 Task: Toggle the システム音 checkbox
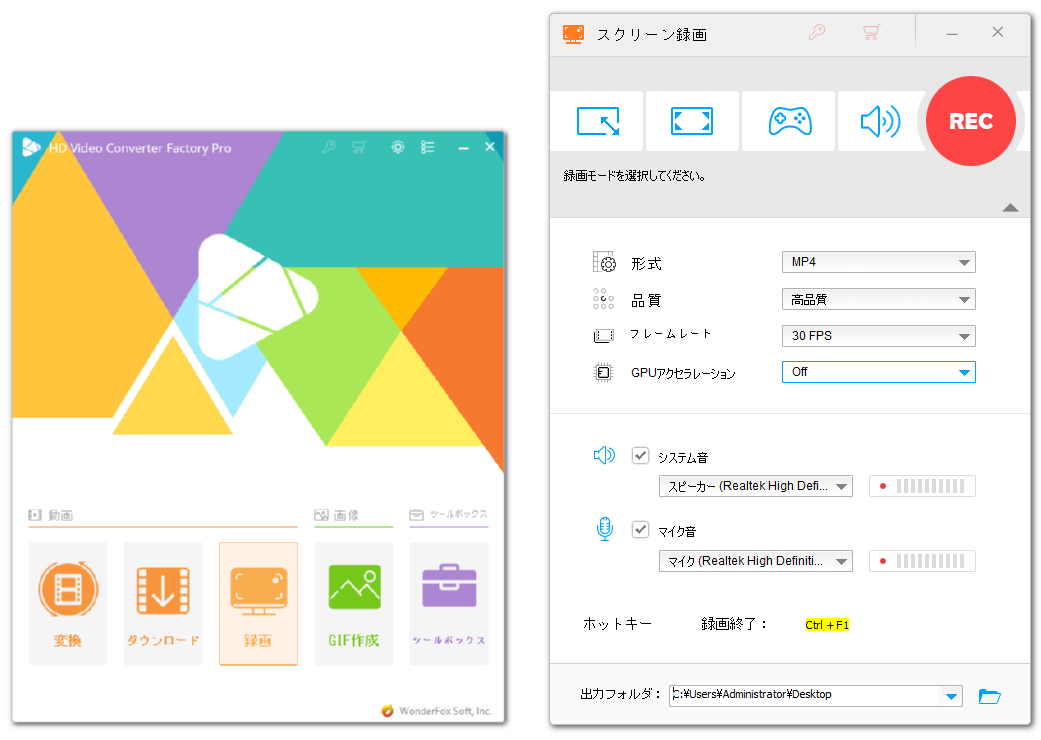(640, 456)
